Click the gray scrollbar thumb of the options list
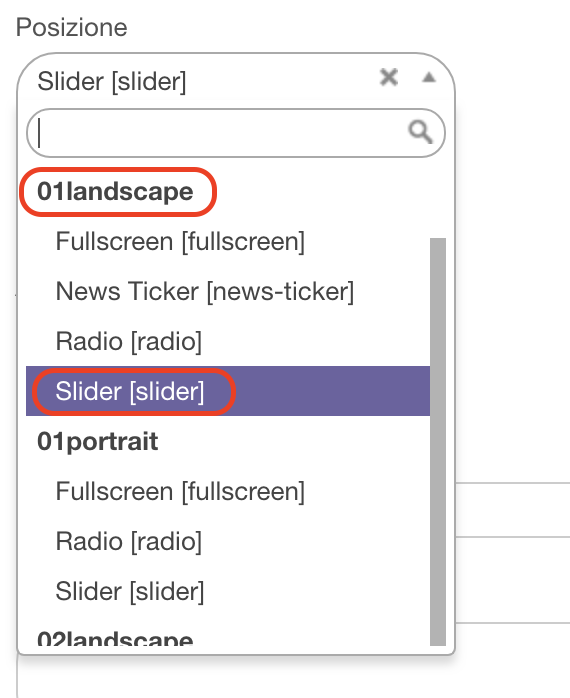570x698 pixels. (x=438, y=442)
